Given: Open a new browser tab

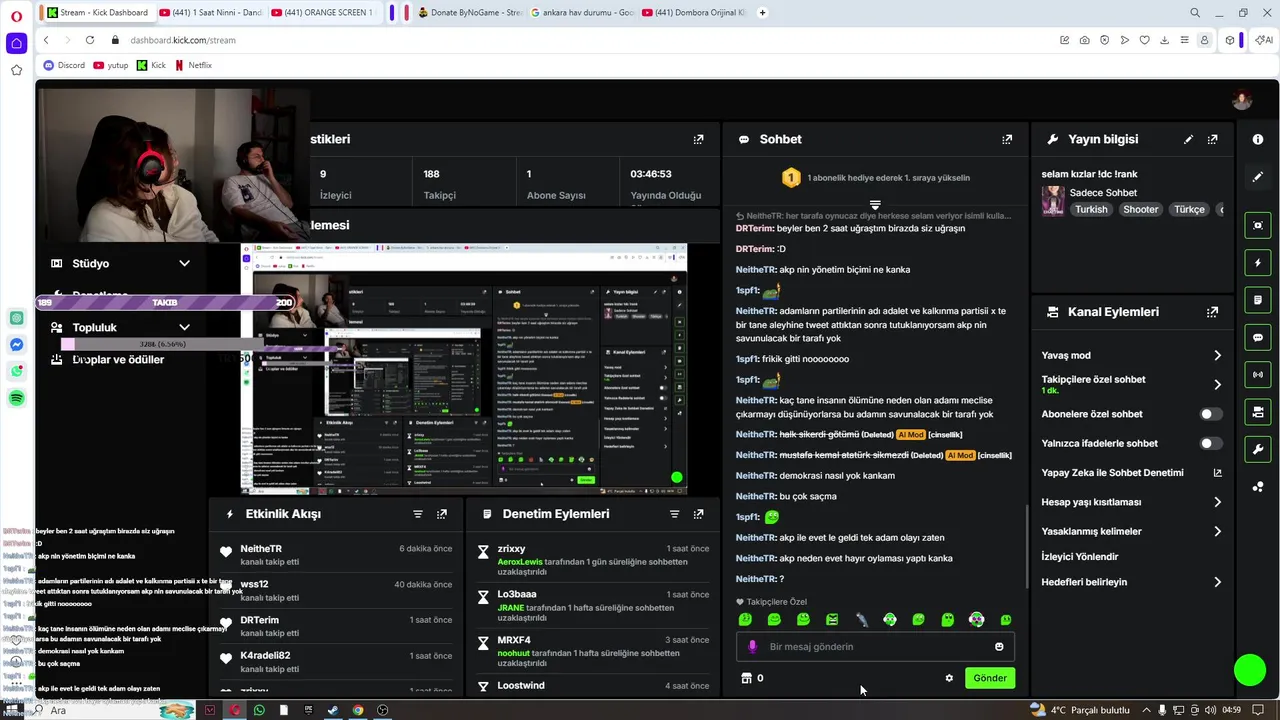Looking at the screenshot, I should pos(763,12).
